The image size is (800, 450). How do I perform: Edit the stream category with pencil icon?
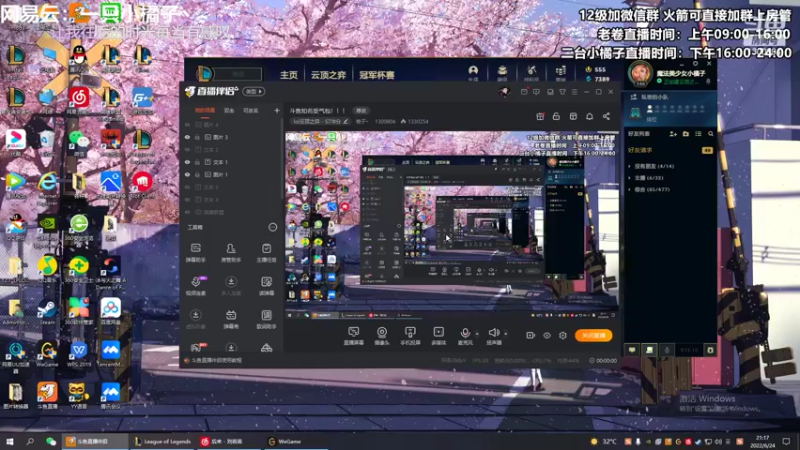click(346, 121)
